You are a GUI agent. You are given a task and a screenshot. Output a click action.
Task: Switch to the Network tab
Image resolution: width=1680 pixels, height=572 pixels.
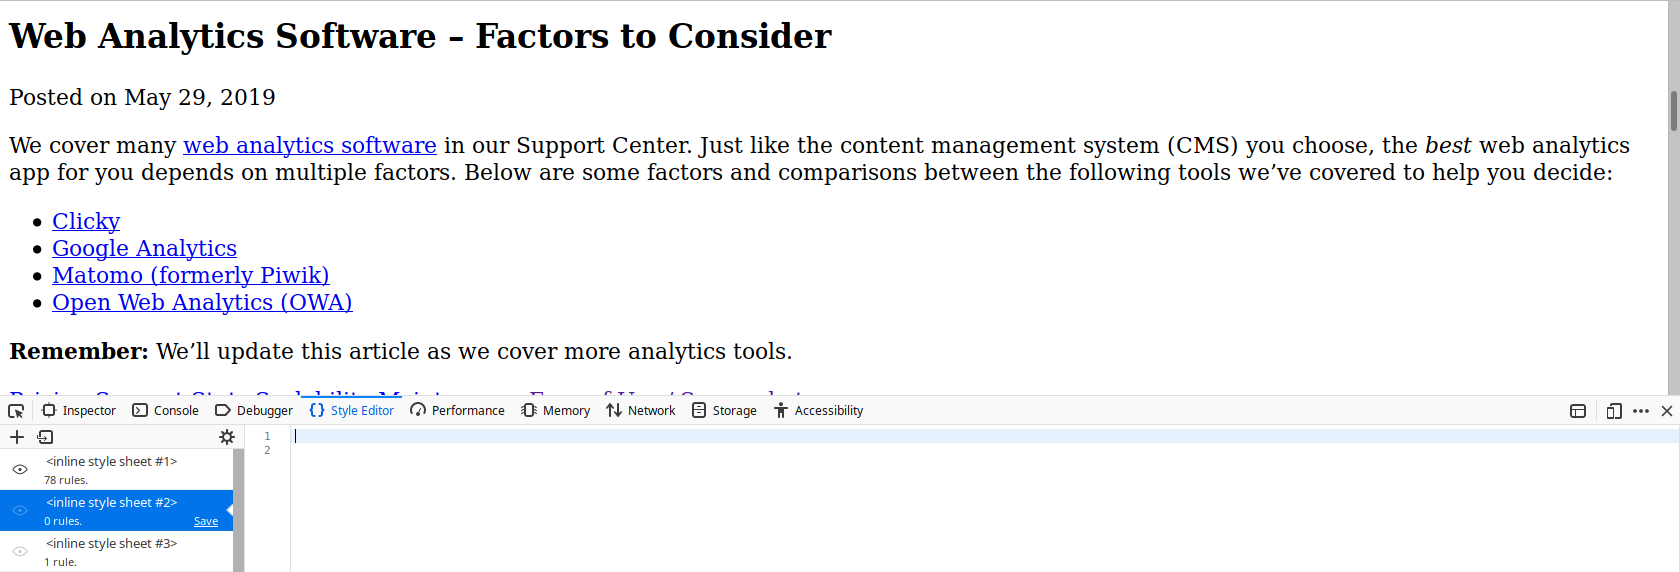click(x=641, y=411)
